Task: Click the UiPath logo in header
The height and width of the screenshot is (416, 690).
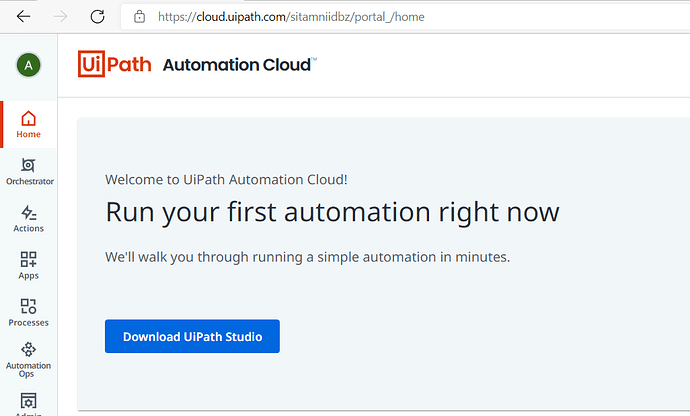Action: click(114, 65)
